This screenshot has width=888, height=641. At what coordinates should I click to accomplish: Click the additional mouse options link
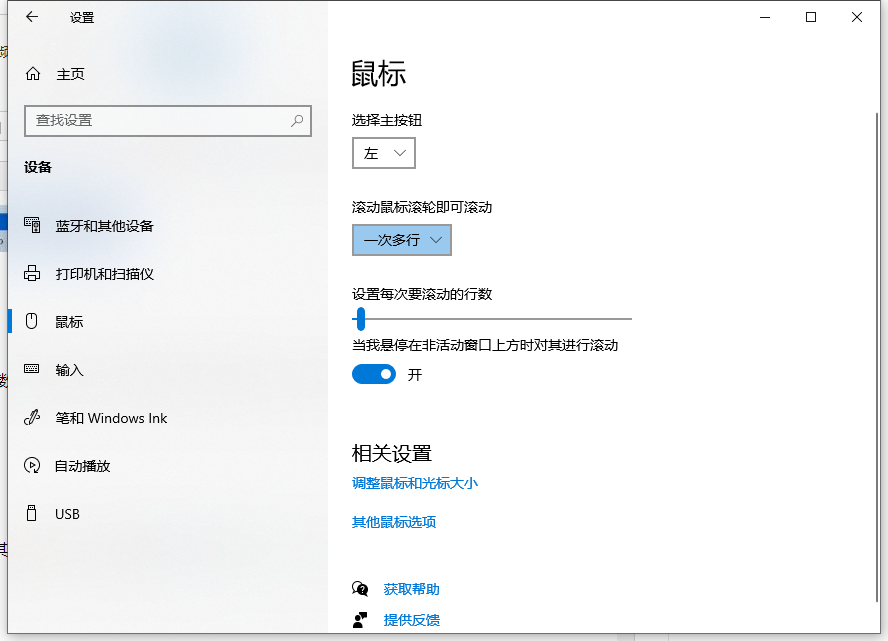coord(394,522)
